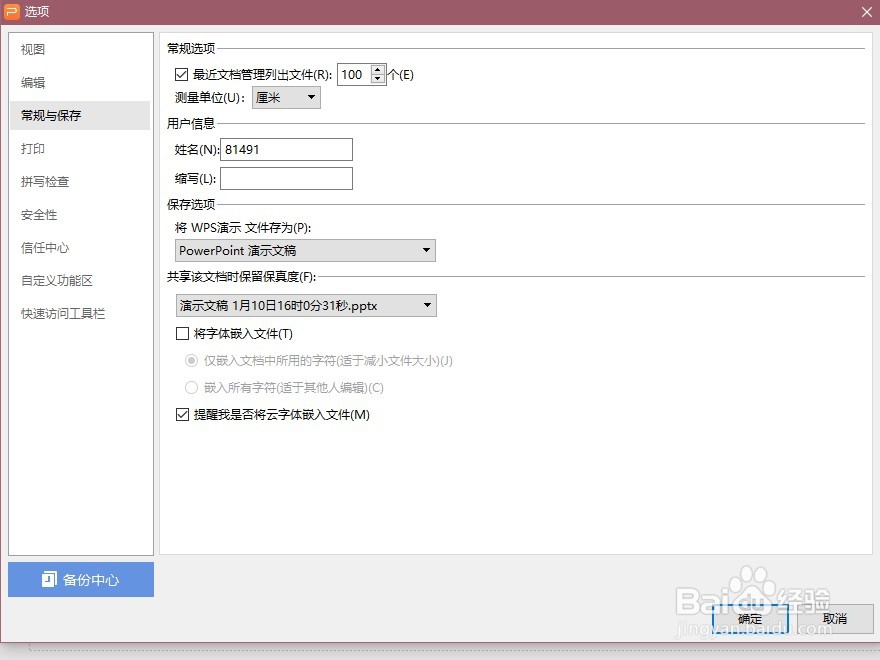Select 仅嵌入文档中所用的字符 radio option
Image resolution: width=880 pixels, height=660 pixels.
click(x=191, y=361)
